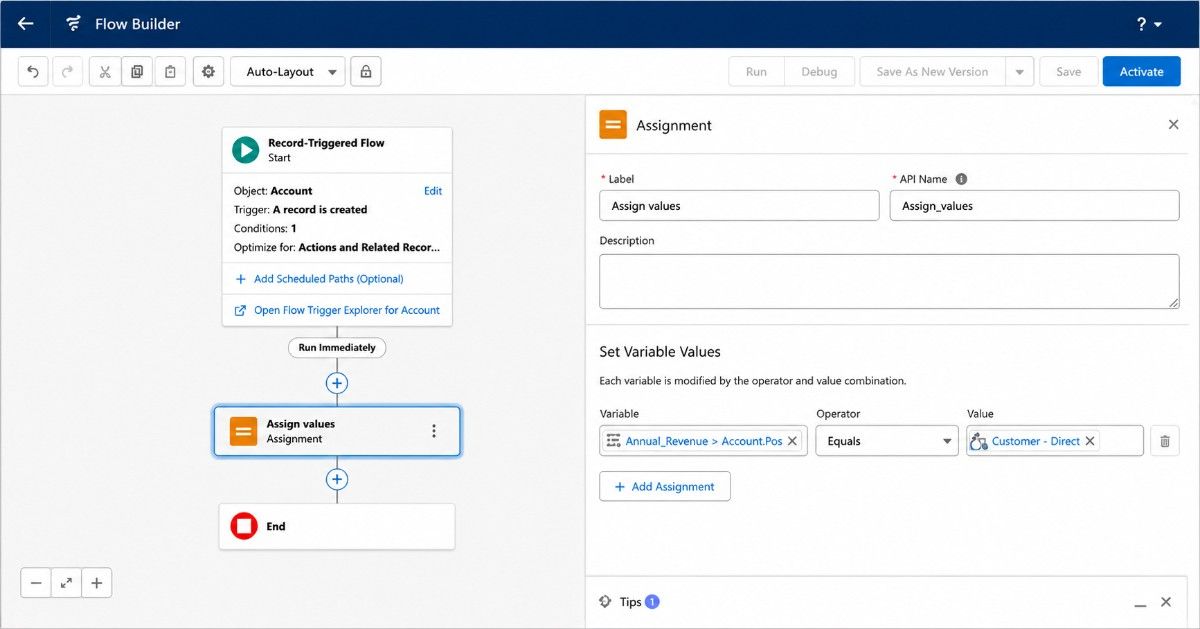Click the Debug button
Viewport: 1200px width, 629px height.
(x=819, y=72)
